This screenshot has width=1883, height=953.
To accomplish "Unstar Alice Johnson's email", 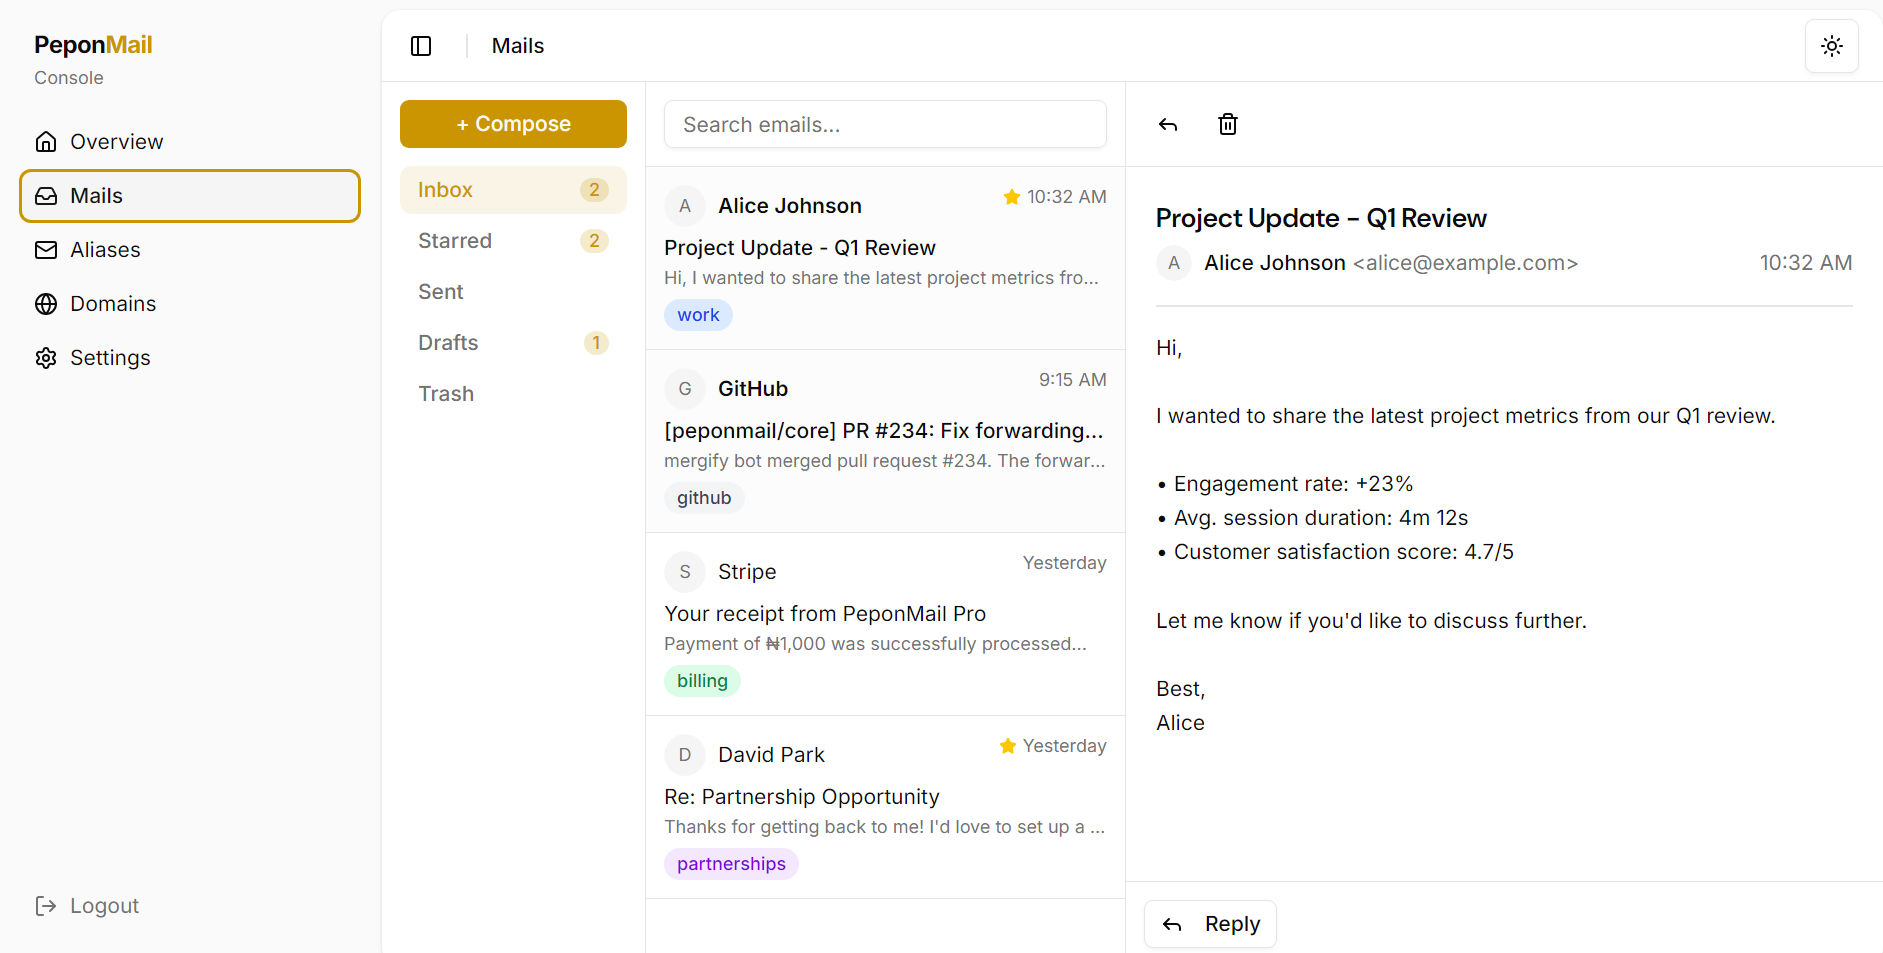I will 1011,196.
